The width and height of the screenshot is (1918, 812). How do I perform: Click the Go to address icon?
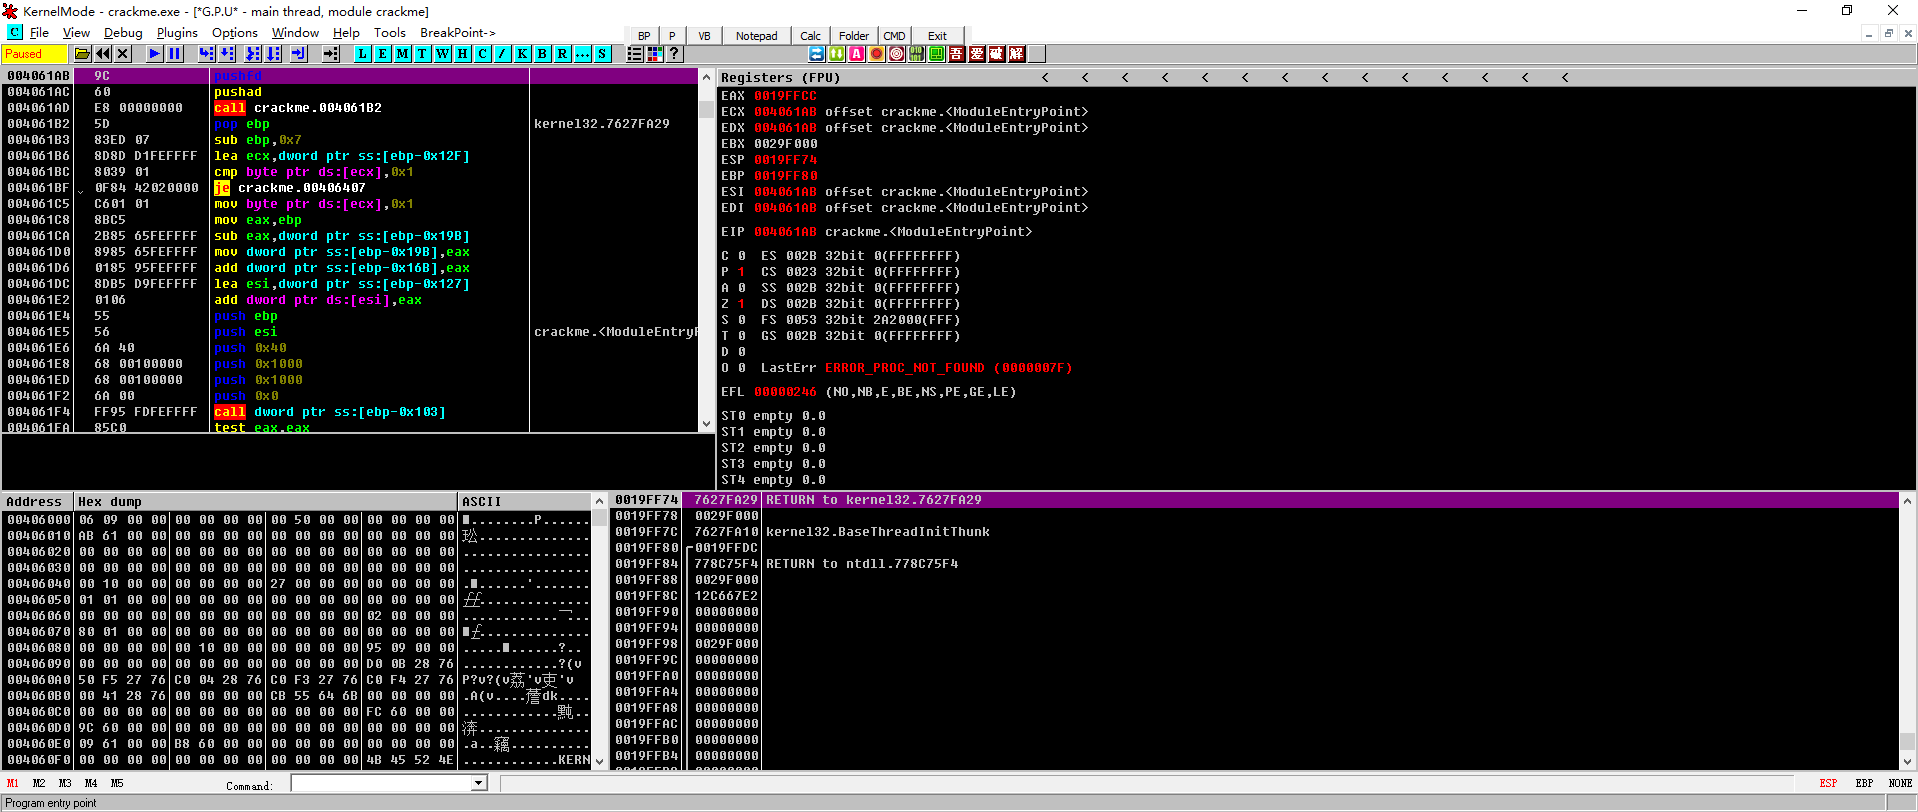pos(330,54)
